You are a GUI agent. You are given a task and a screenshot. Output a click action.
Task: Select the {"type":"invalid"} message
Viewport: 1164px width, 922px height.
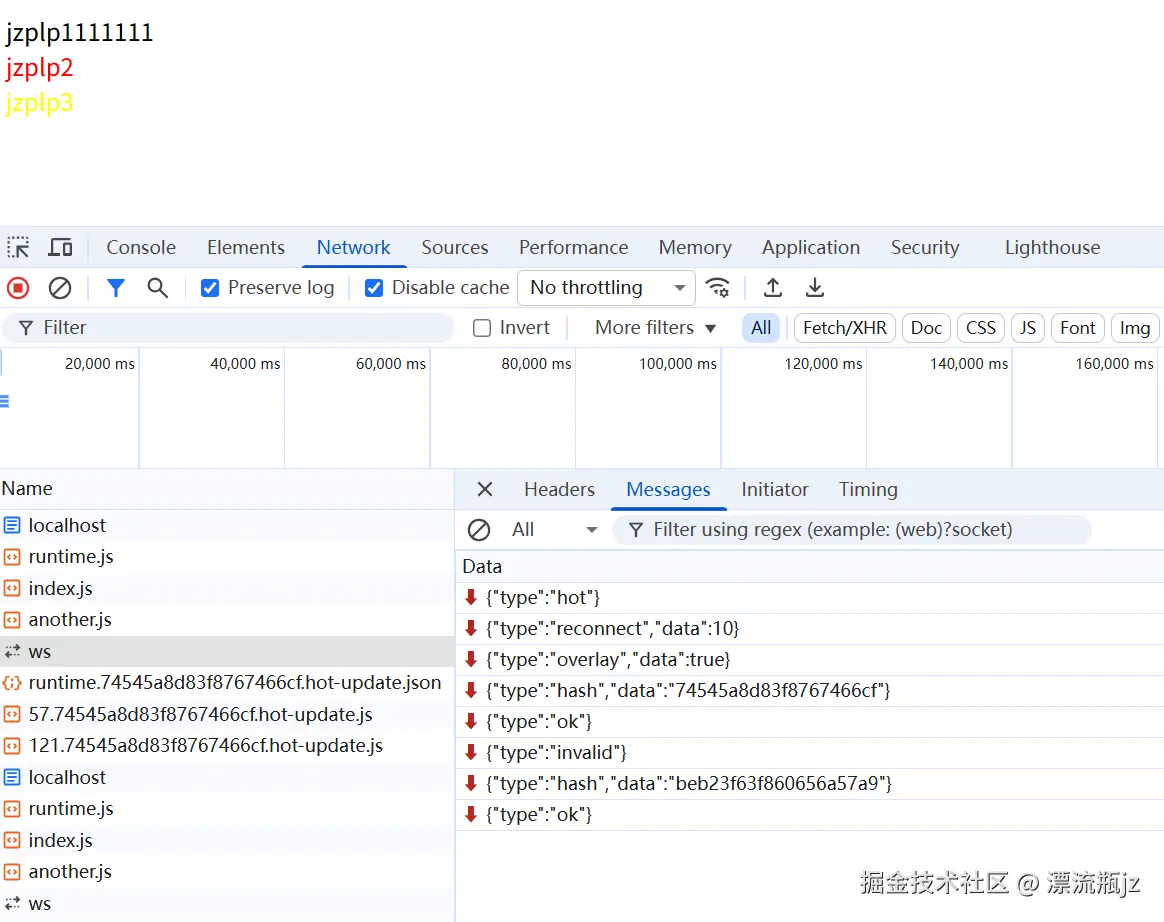tap(810, 753)
